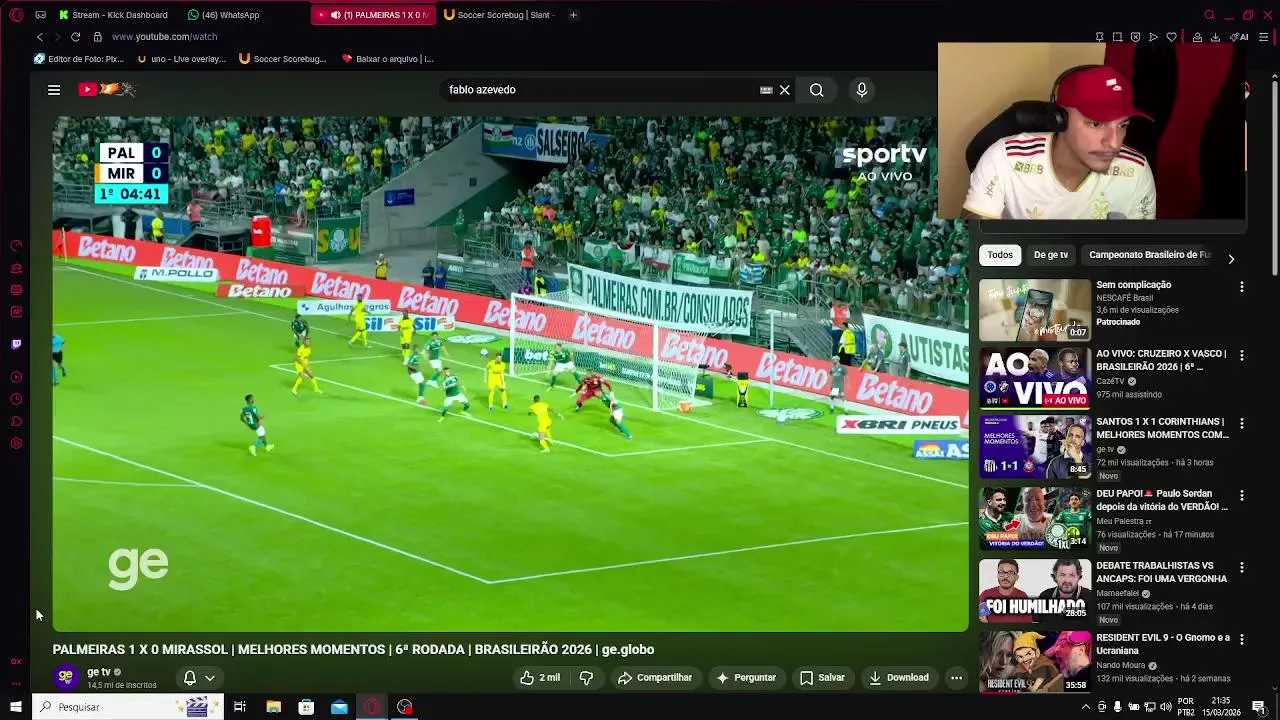
Task: Click the YouTube logo
Action: (x=106, y=89)
